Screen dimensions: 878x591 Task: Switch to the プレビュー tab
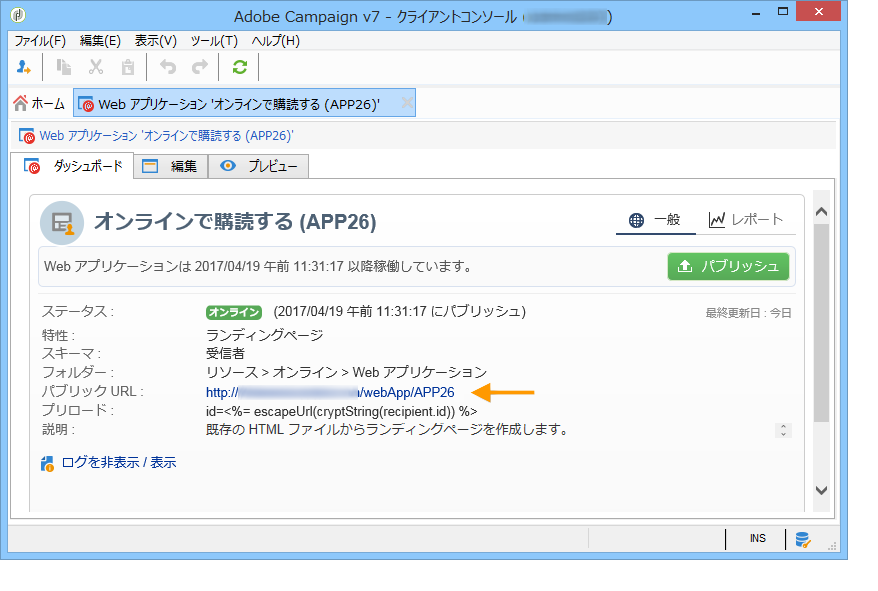click(259, 166)
